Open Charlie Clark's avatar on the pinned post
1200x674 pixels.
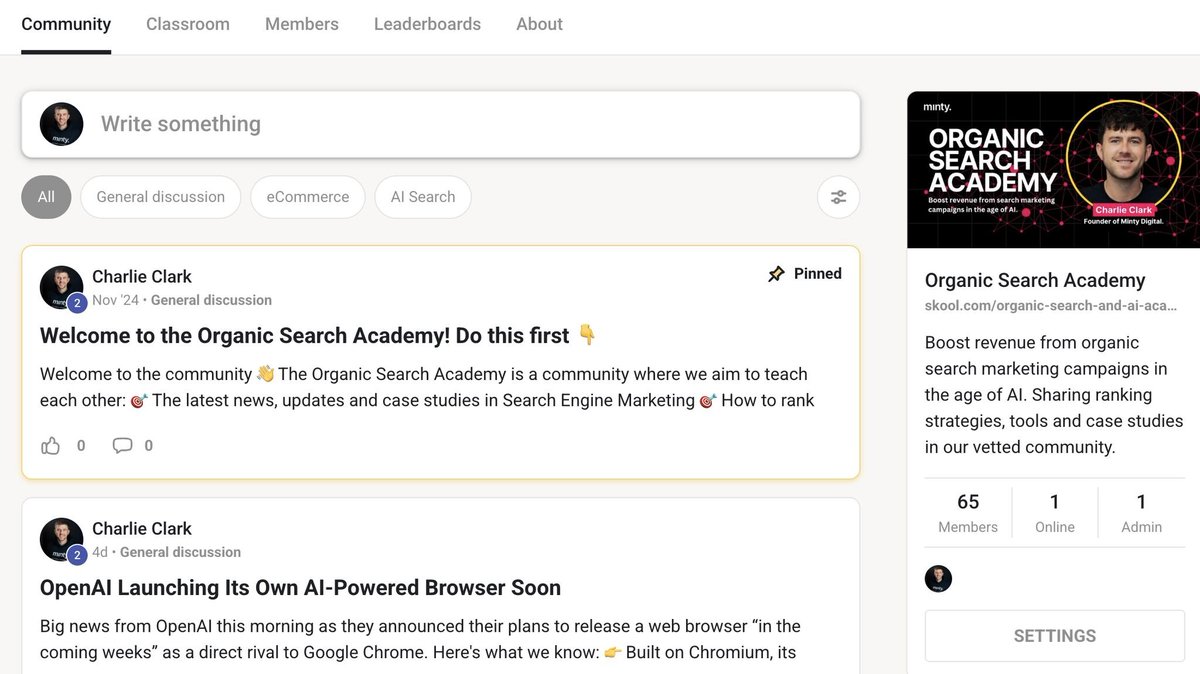61,288
